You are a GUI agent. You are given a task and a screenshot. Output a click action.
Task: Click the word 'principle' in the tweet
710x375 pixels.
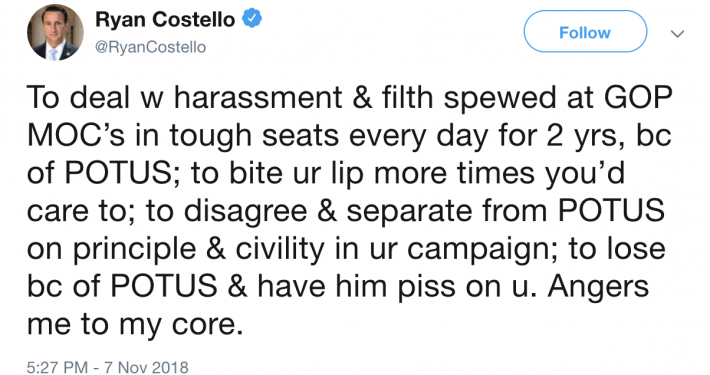tap(137, 250)
